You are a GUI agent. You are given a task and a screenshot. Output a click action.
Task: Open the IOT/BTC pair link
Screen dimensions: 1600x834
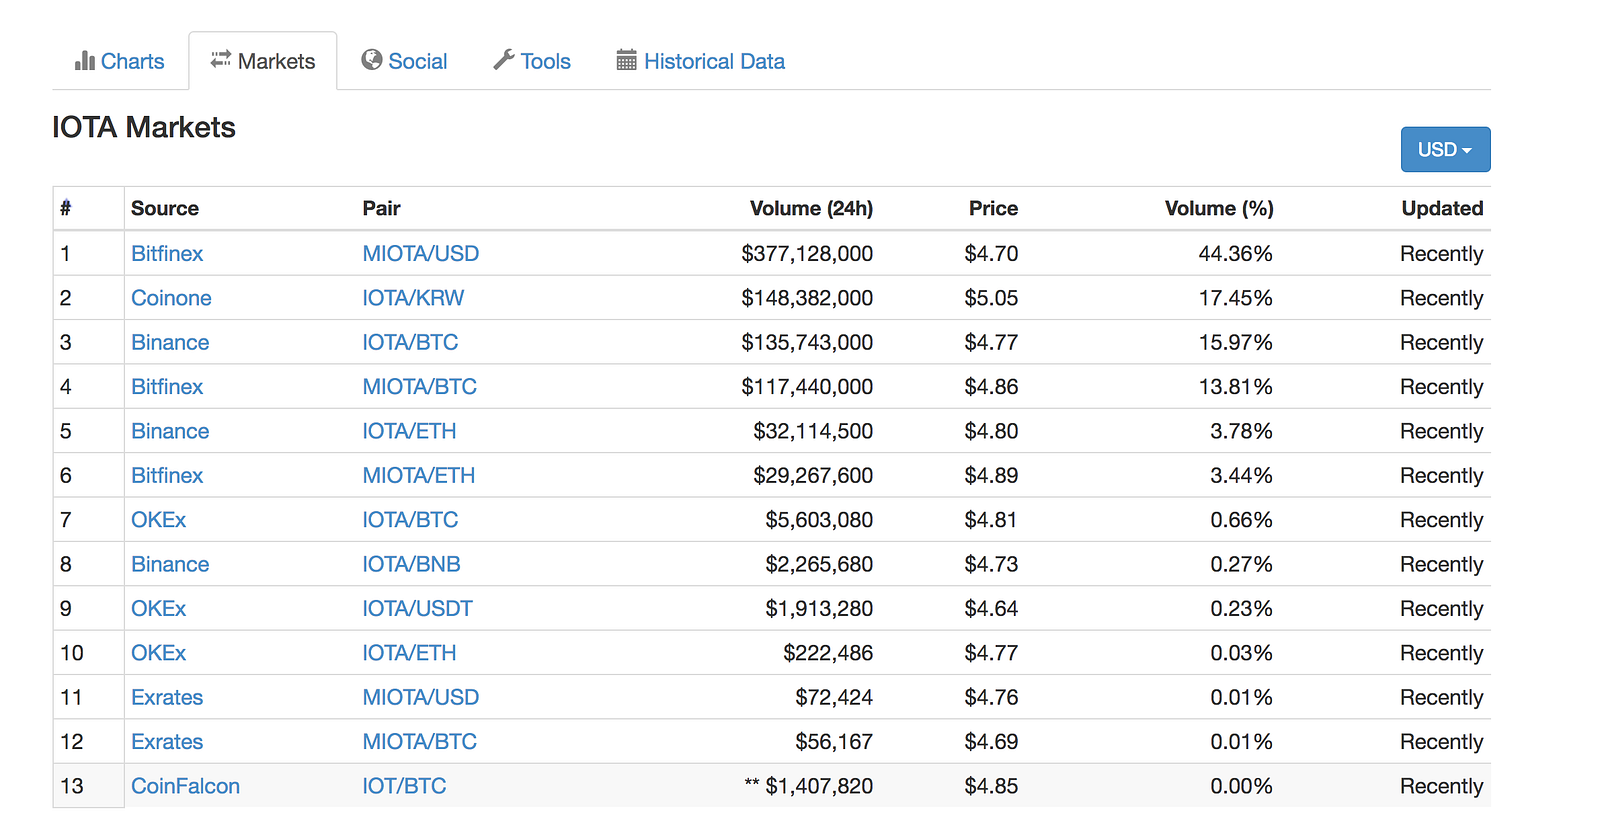(x=405, y=786)
